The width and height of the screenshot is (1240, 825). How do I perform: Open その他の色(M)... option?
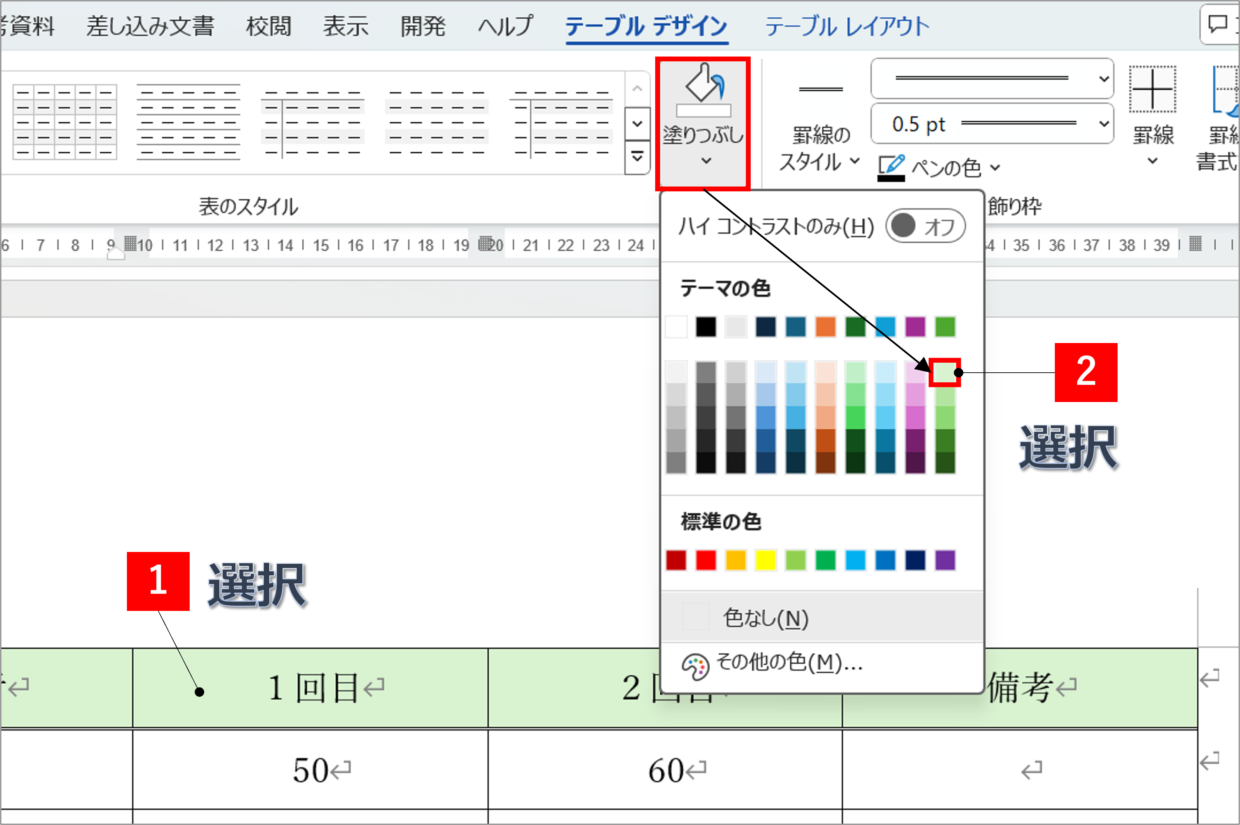[x=822, y=664]
